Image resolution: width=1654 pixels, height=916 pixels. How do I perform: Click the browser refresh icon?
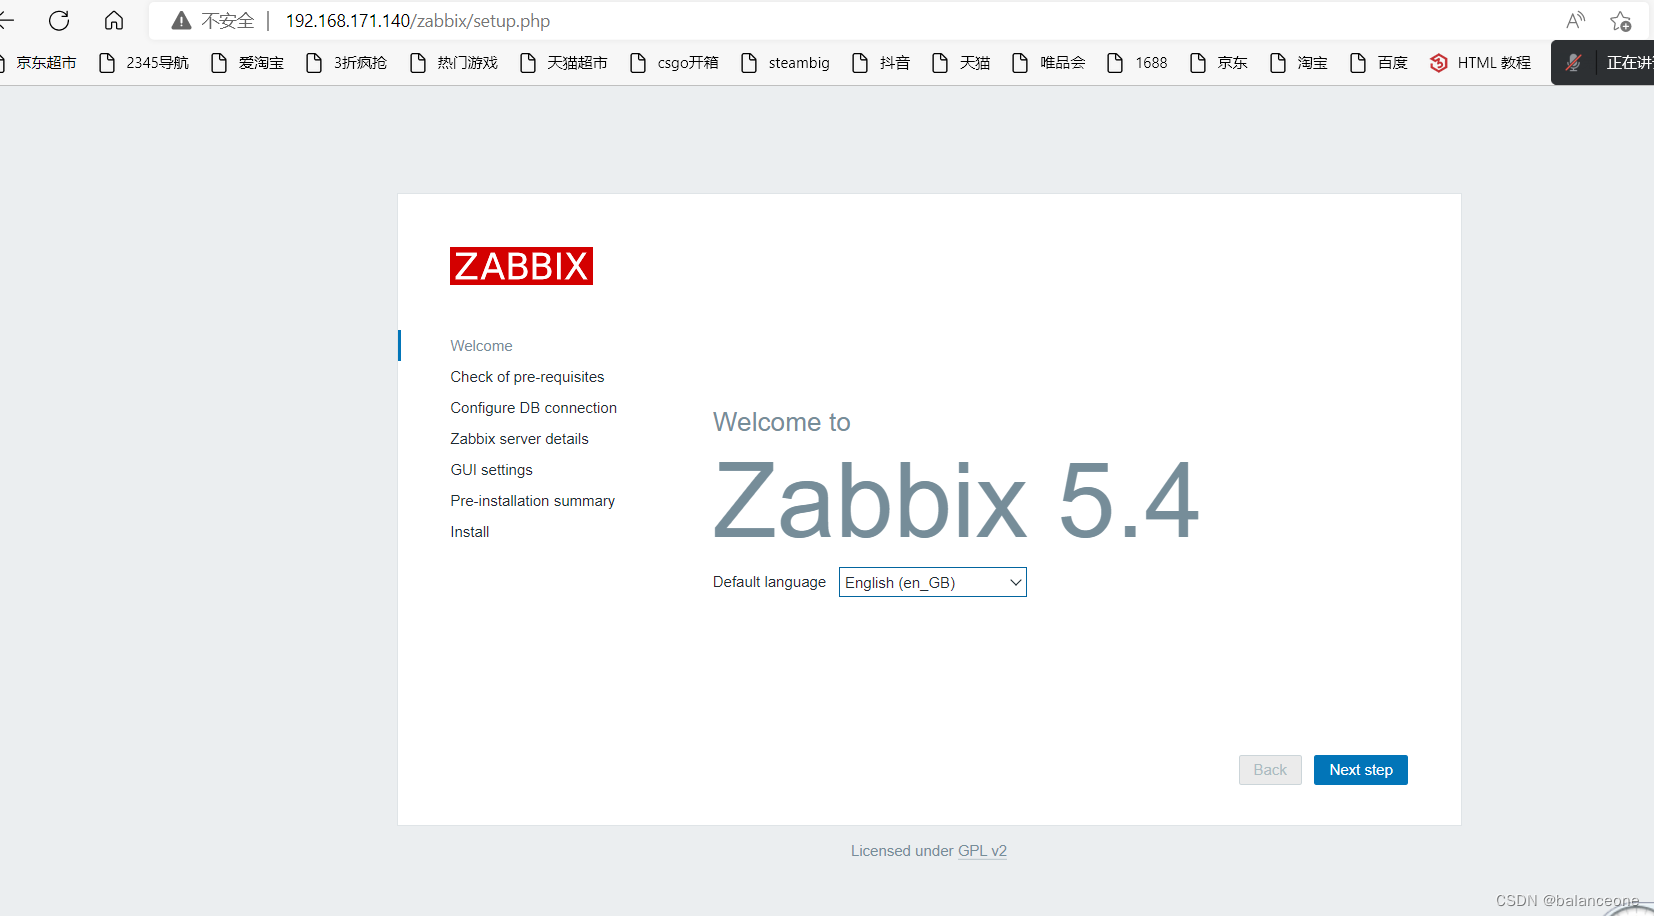[59, 20]
